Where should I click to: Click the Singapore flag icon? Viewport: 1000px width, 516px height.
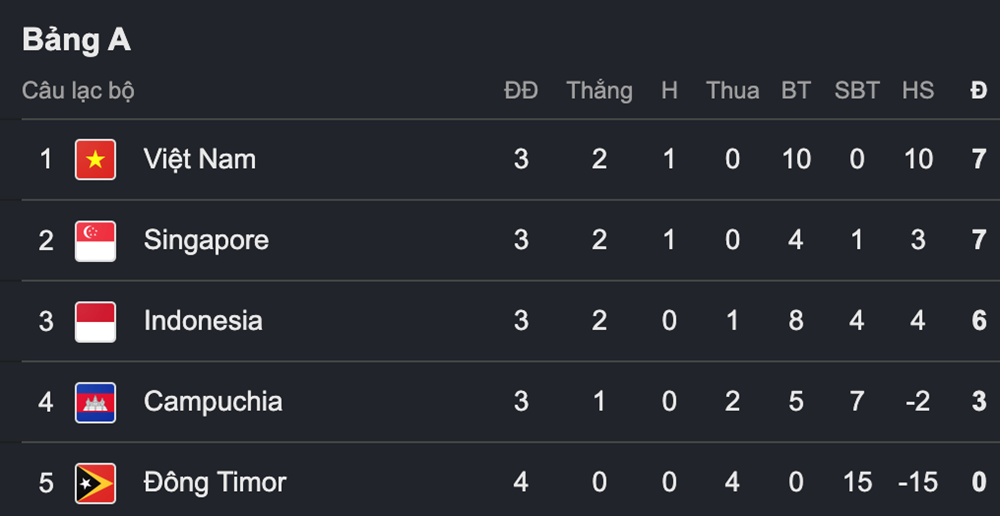[96, 241]
